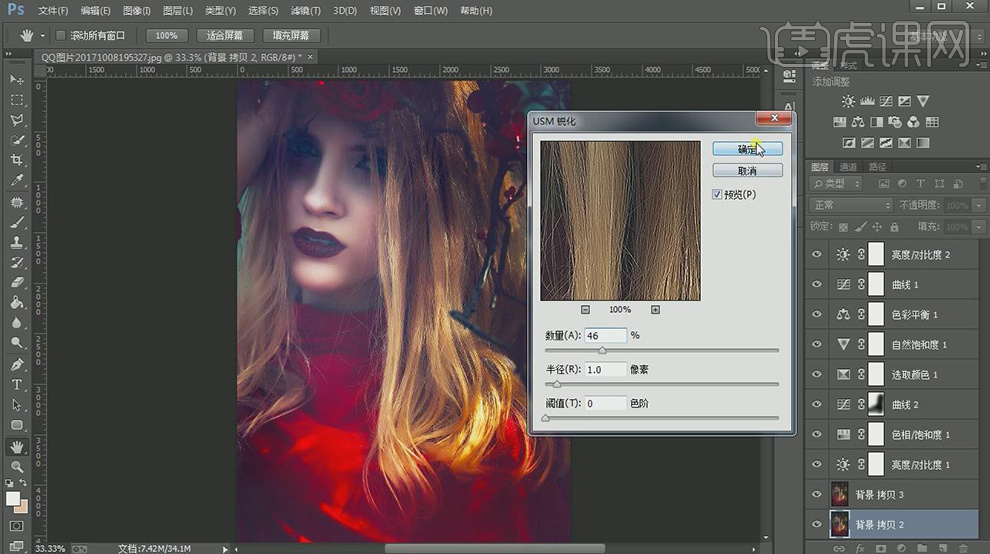The height and width of the screenshot is (554, 990).
Task: Click the 数量 amount slider handle
Action: point(602,351)
